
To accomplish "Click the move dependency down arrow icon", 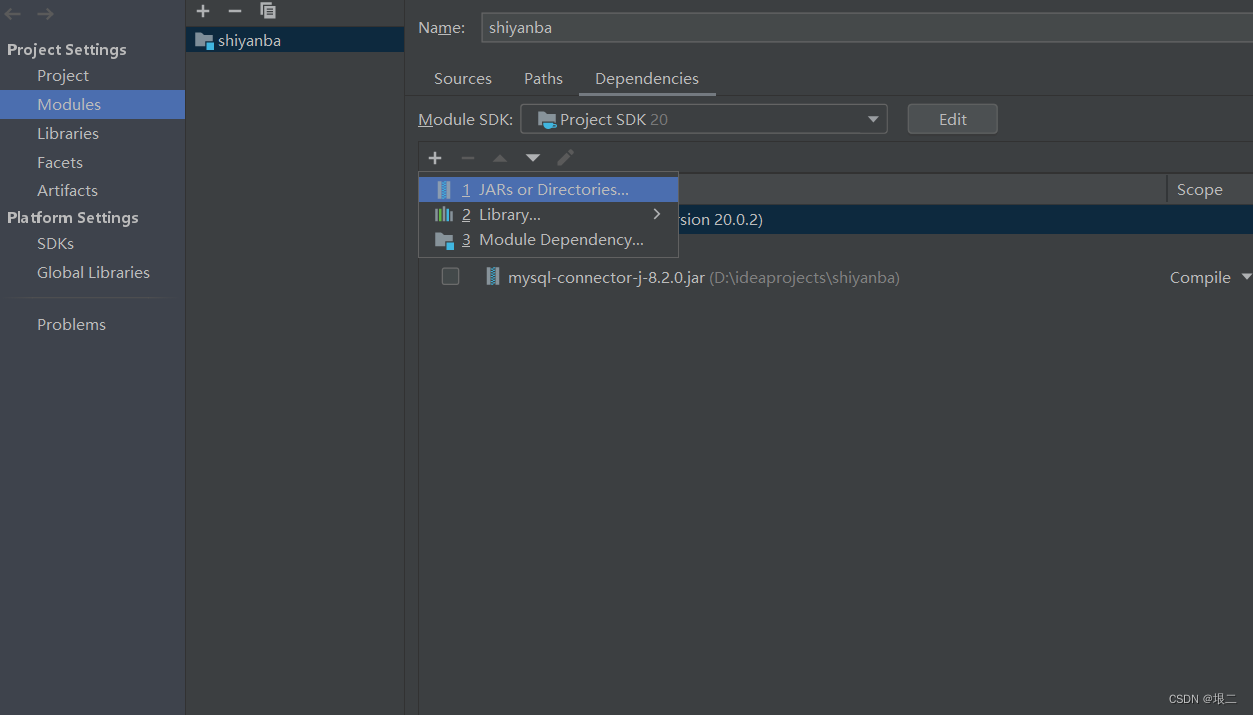I will point(532,157).
